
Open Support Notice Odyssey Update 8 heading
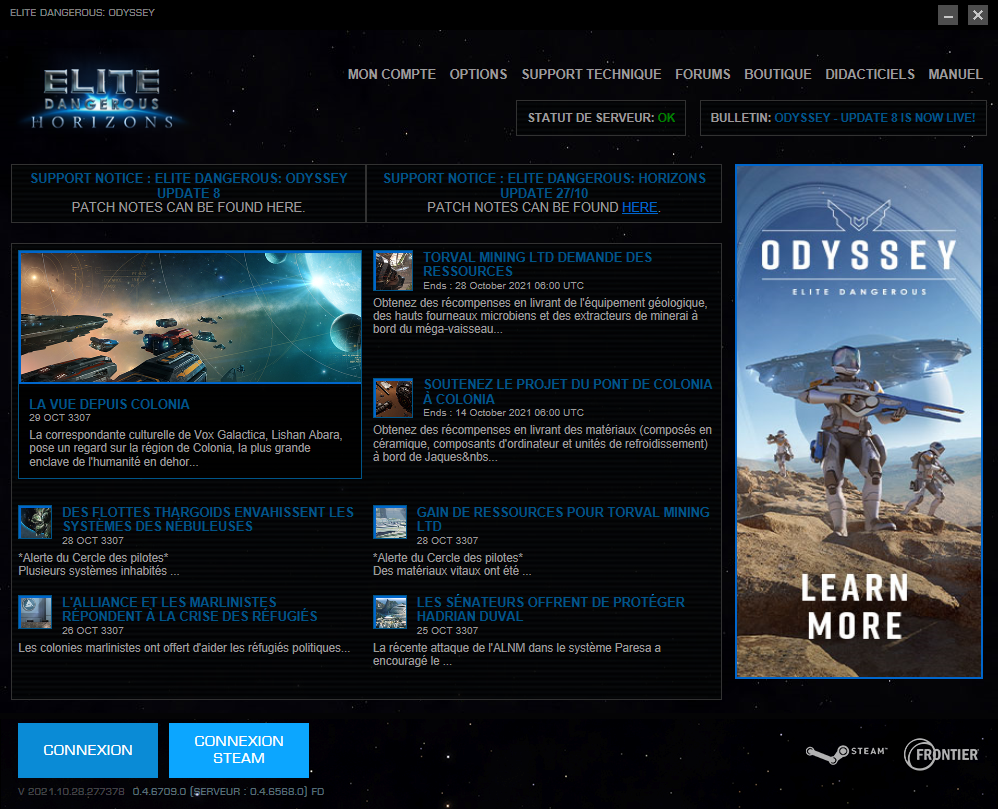tap(188, 185)
